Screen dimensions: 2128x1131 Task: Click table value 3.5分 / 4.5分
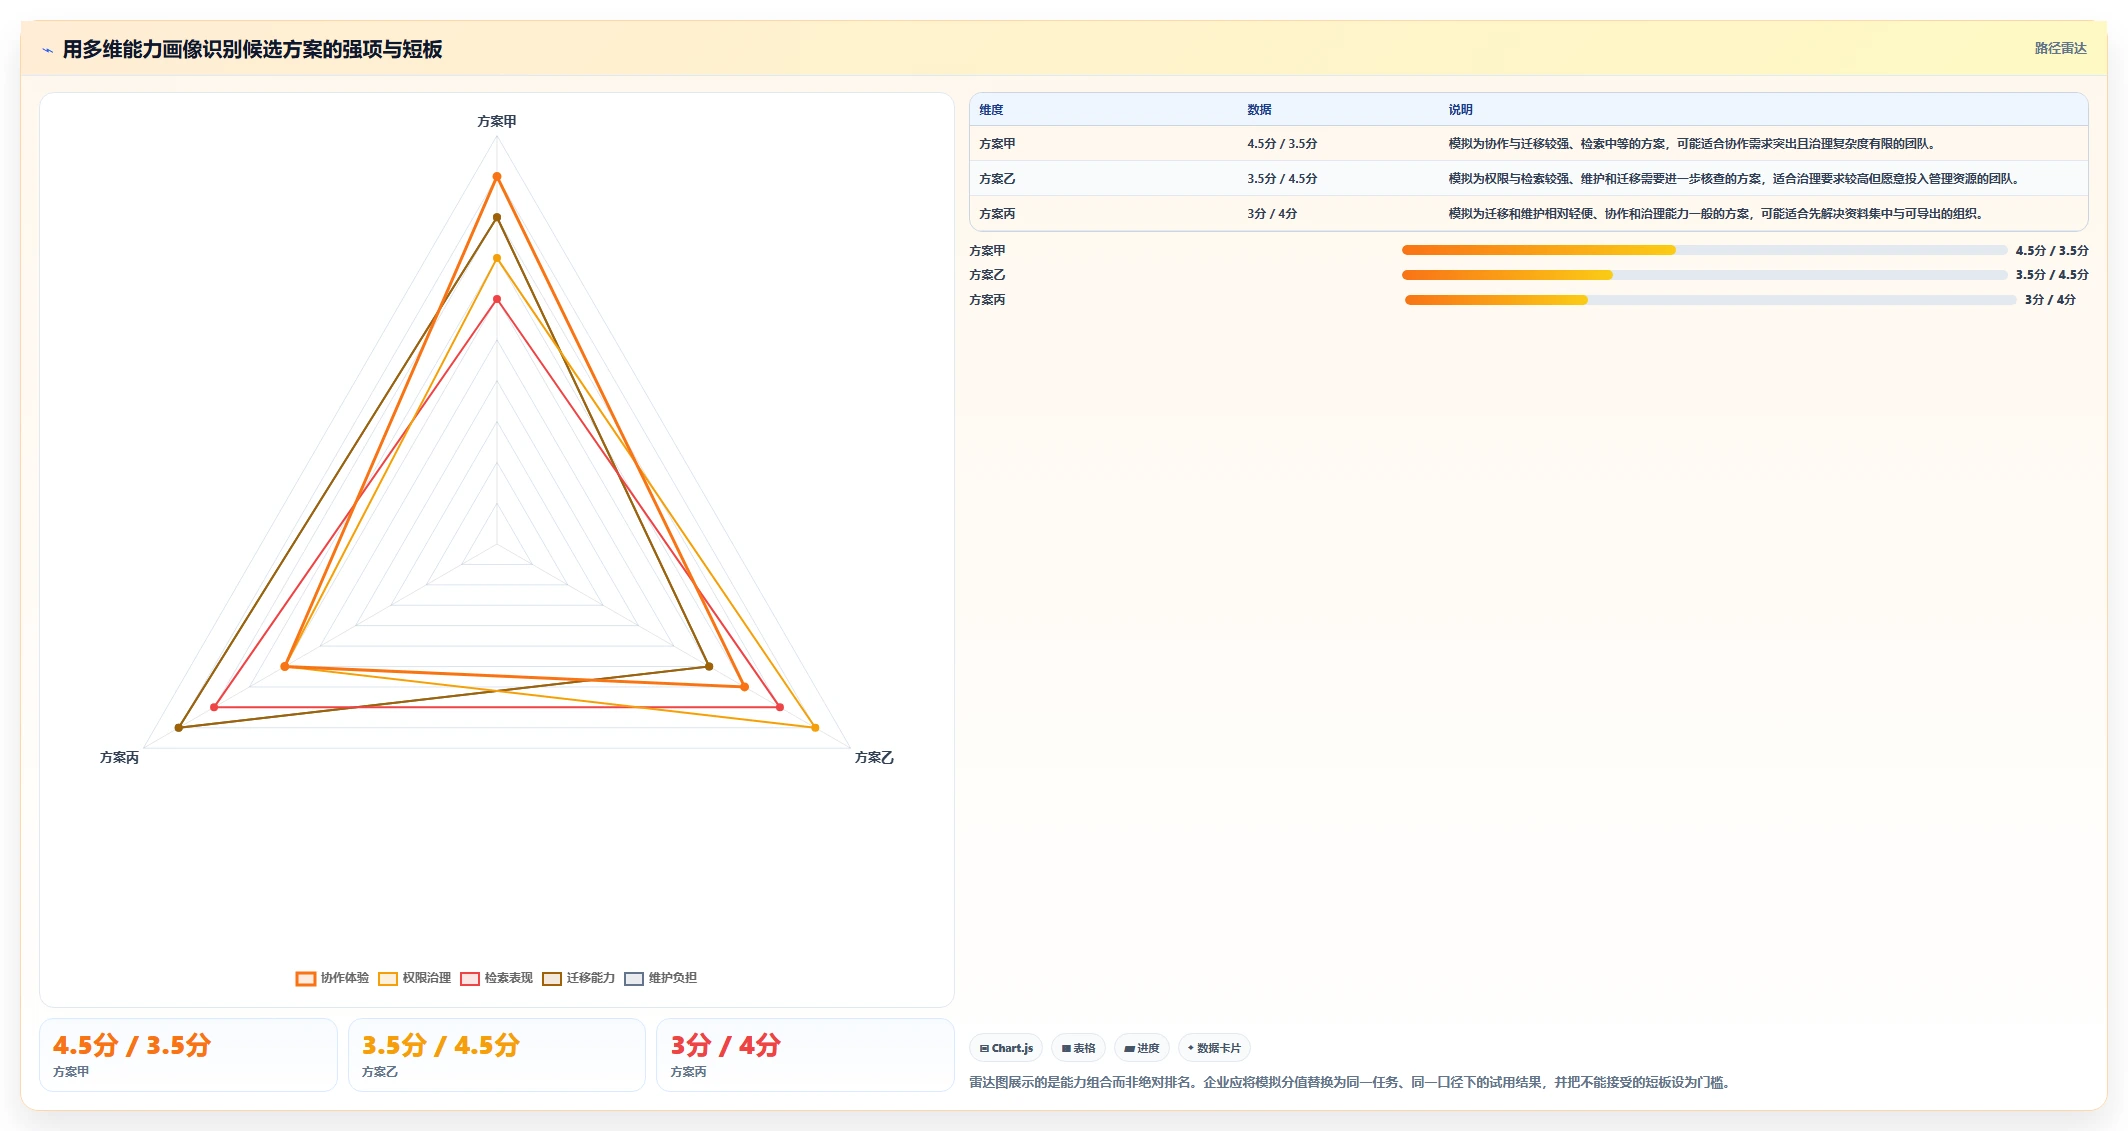[1282, 179]
